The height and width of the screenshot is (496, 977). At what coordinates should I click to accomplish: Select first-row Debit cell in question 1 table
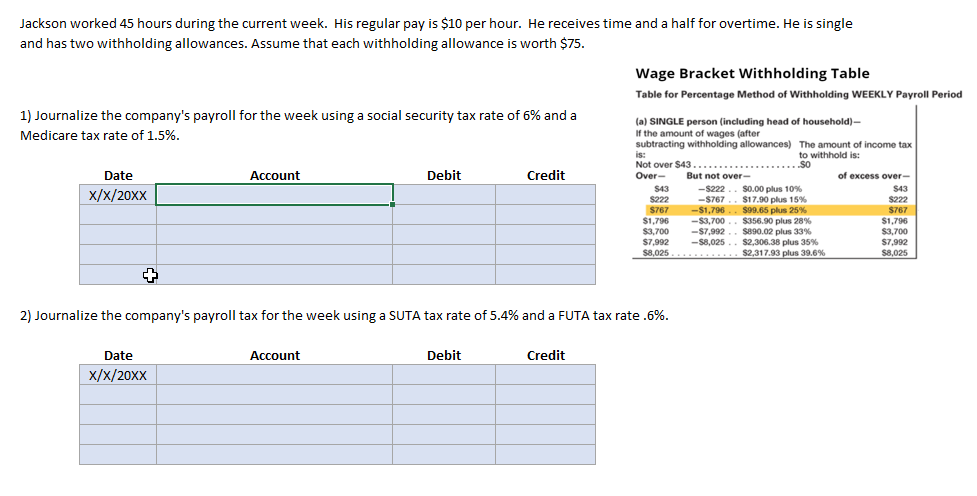pos(444,194)
